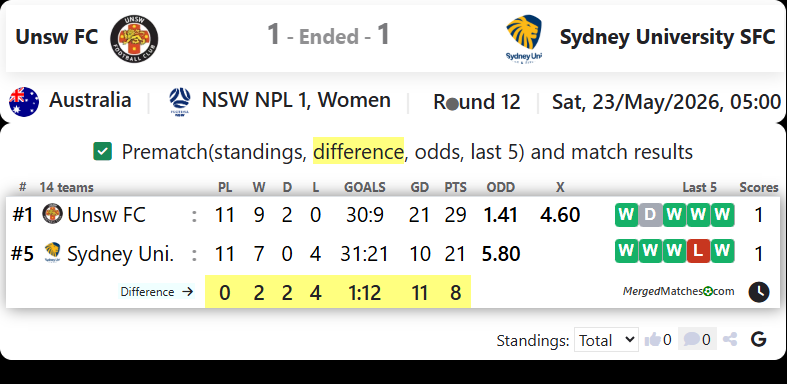Click the NSW NPL league logo
The height and width of the screenshot is (384, 787).
[180, 102]
